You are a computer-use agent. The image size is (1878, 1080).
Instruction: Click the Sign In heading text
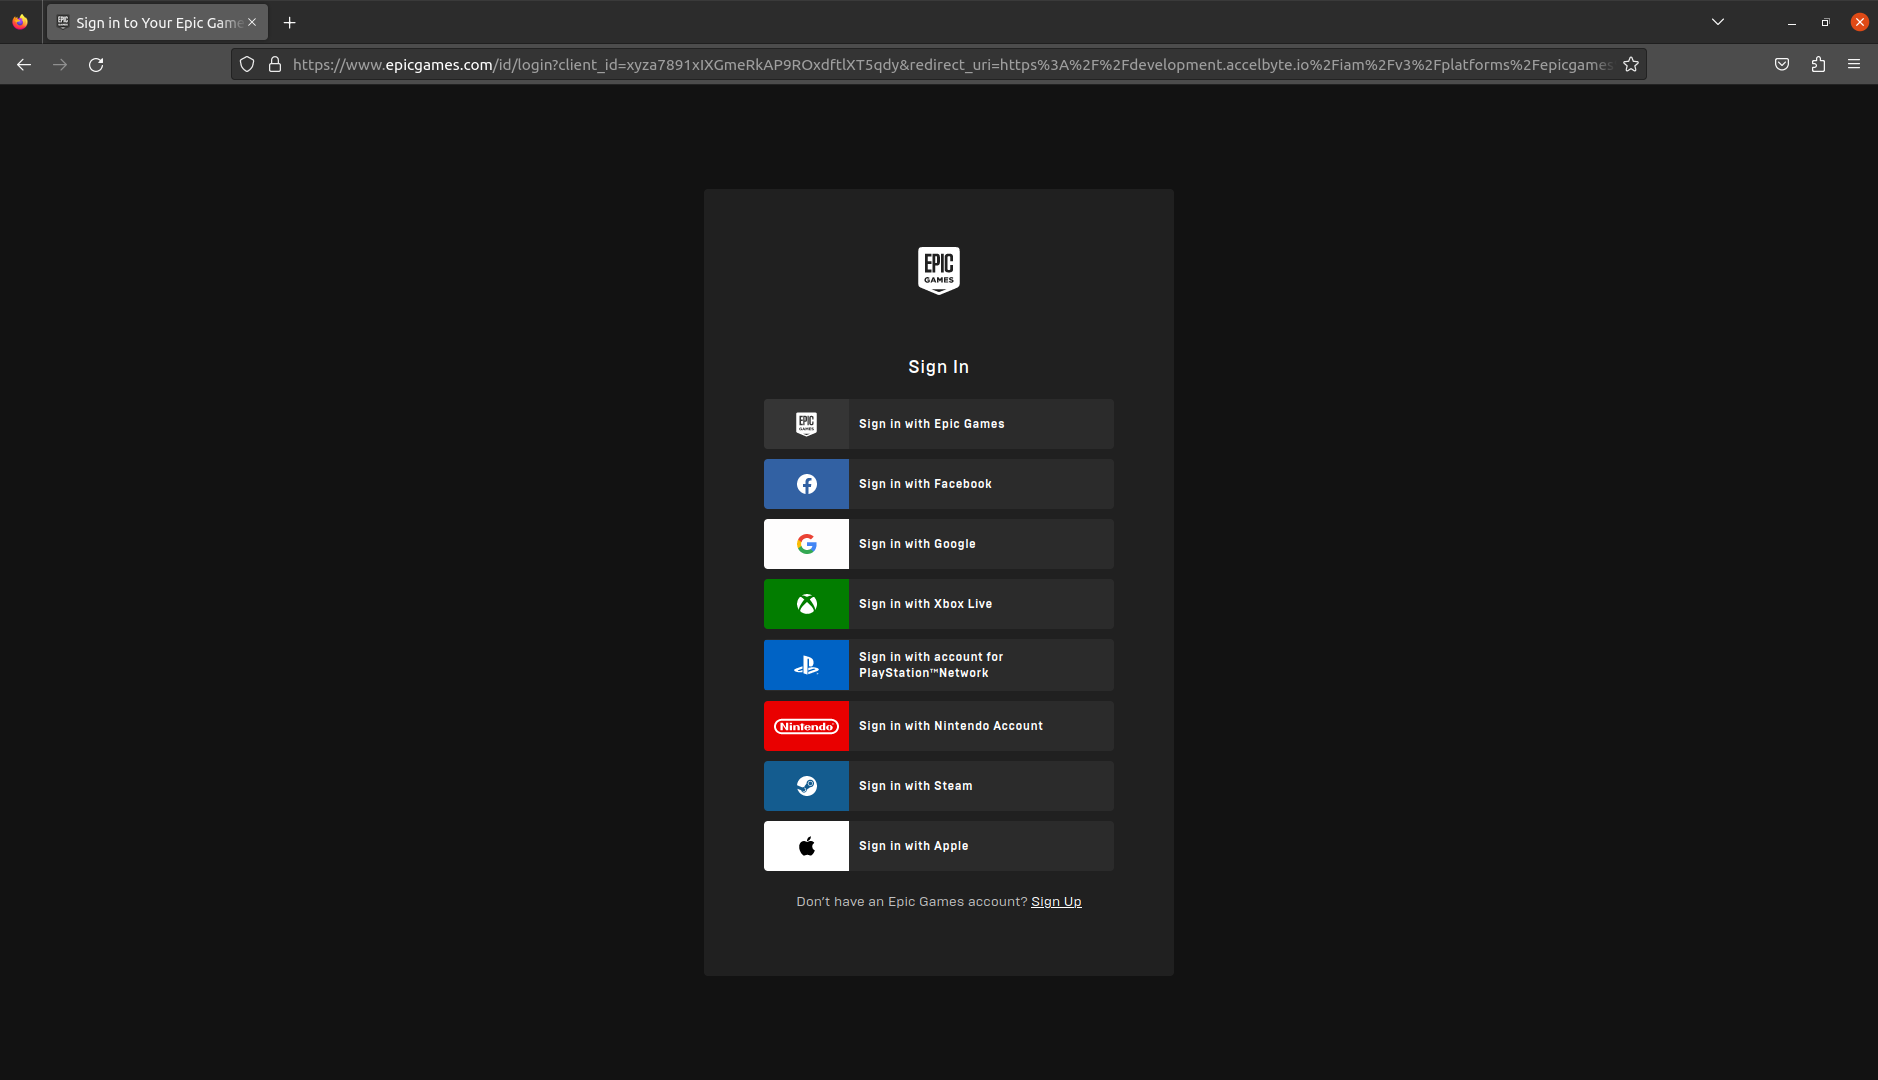coord(938,367)
